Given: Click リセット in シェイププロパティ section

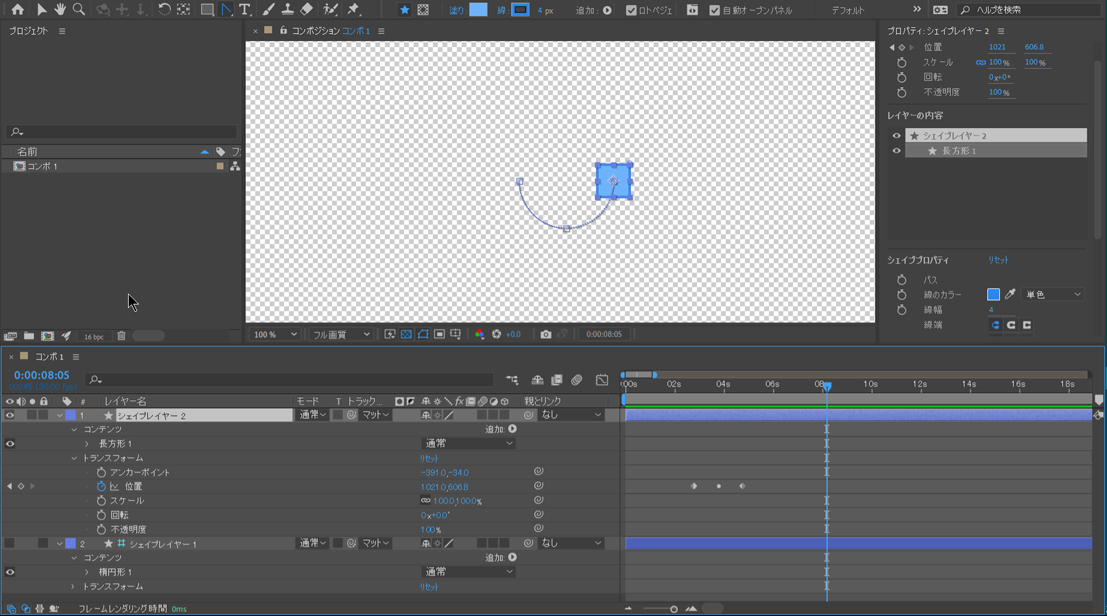Looking at the screenshot, I should (998, 260).
